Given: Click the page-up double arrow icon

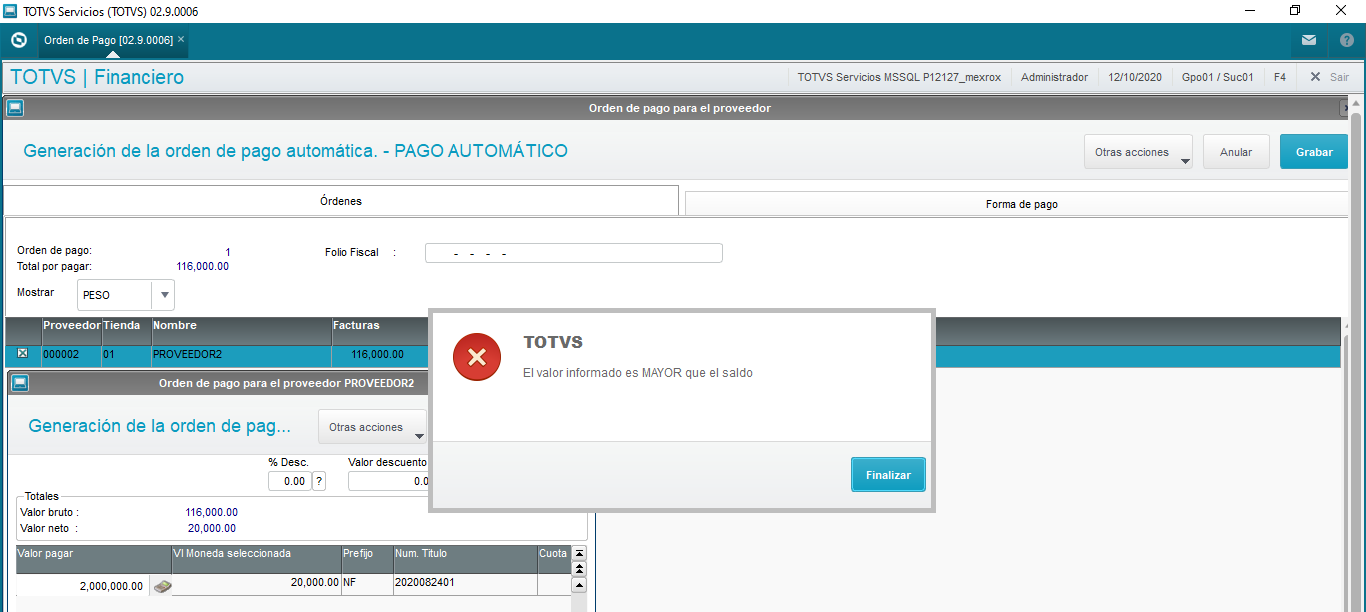Looking at the screenshot, I should pos(578,569).
